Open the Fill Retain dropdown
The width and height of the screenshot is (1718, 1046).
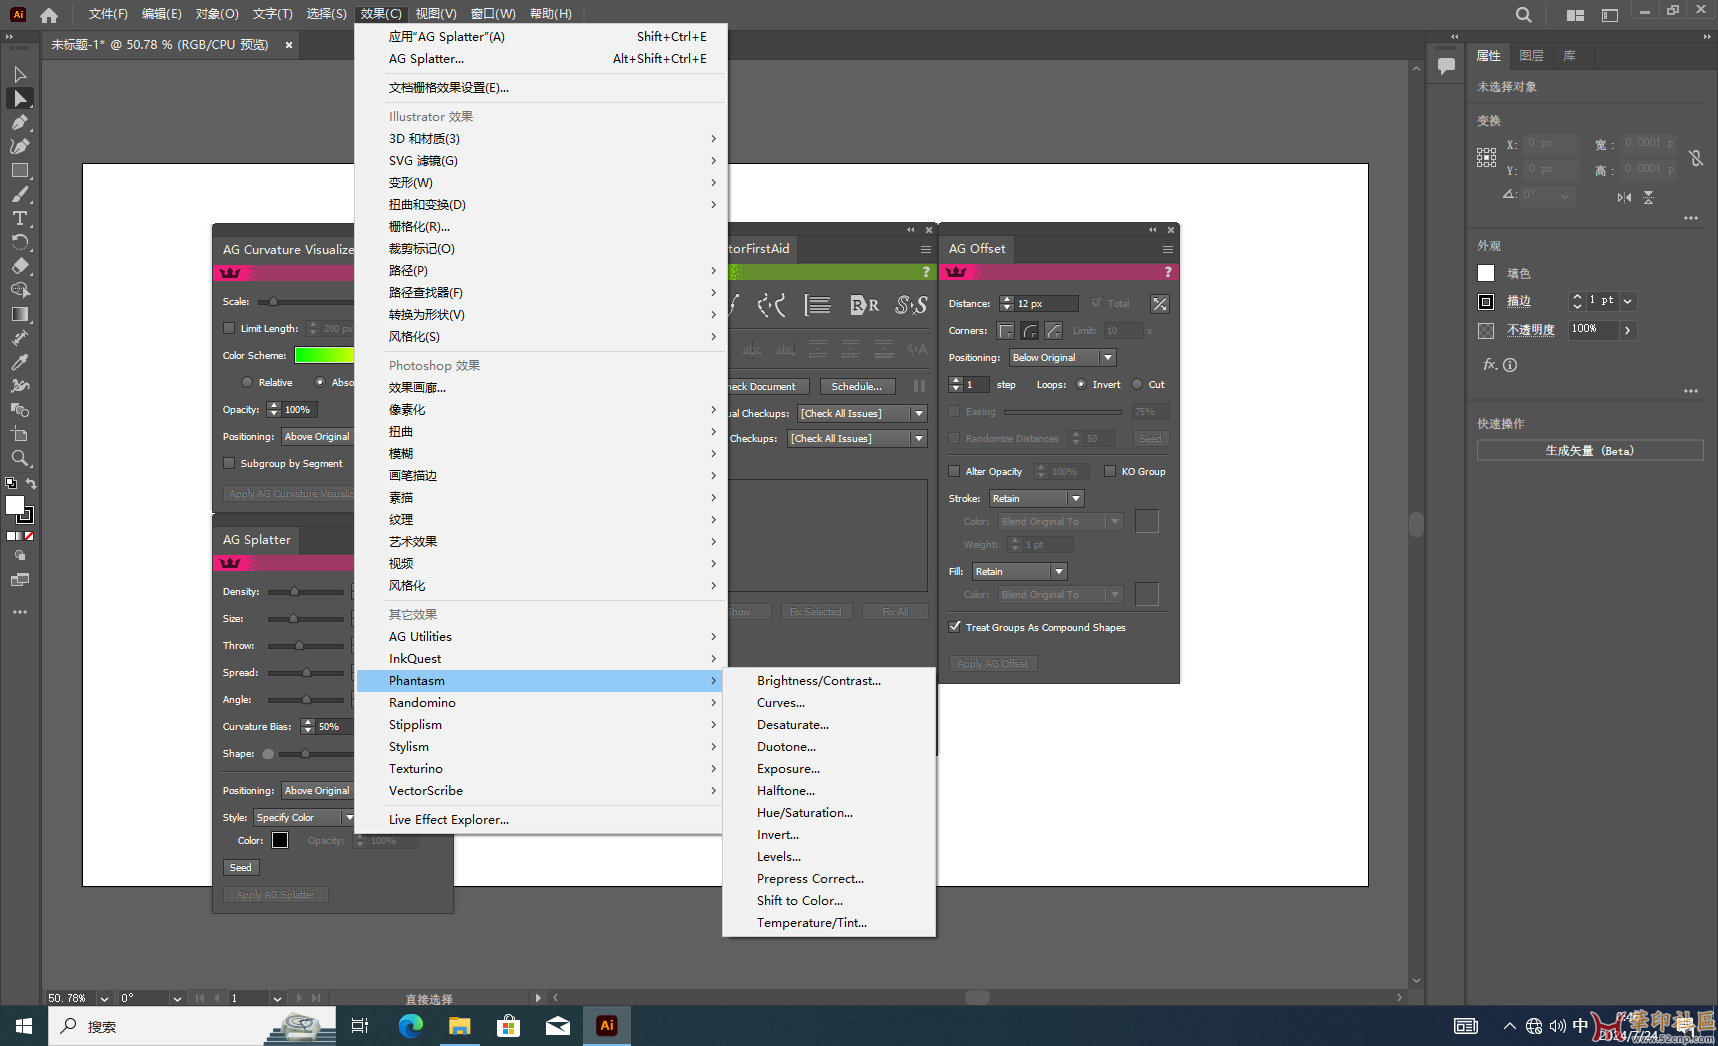pyautogui.click(x=1020, y=571)
